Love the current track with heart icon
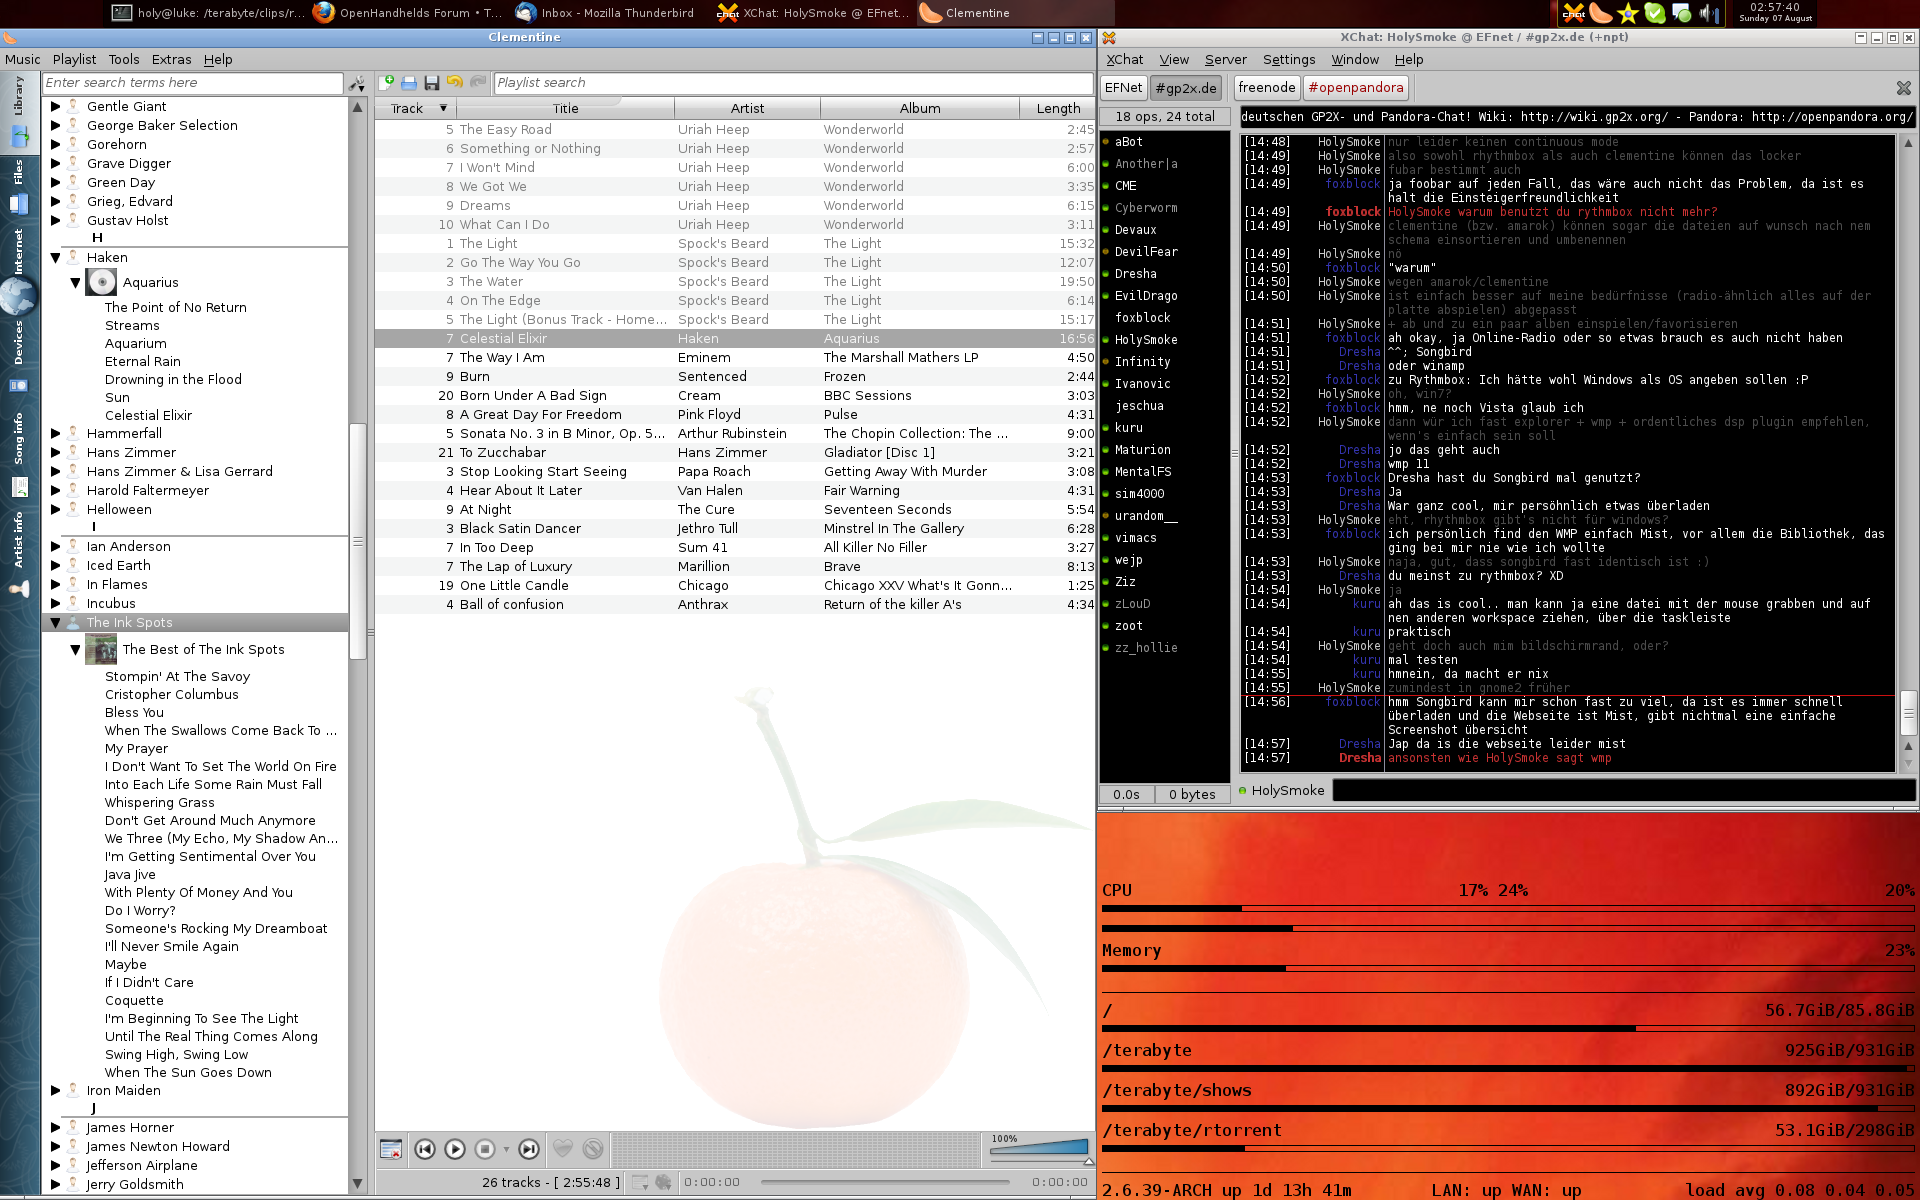The width and height of the screenshot is (1920, 1200). [x=563, y=1150]
